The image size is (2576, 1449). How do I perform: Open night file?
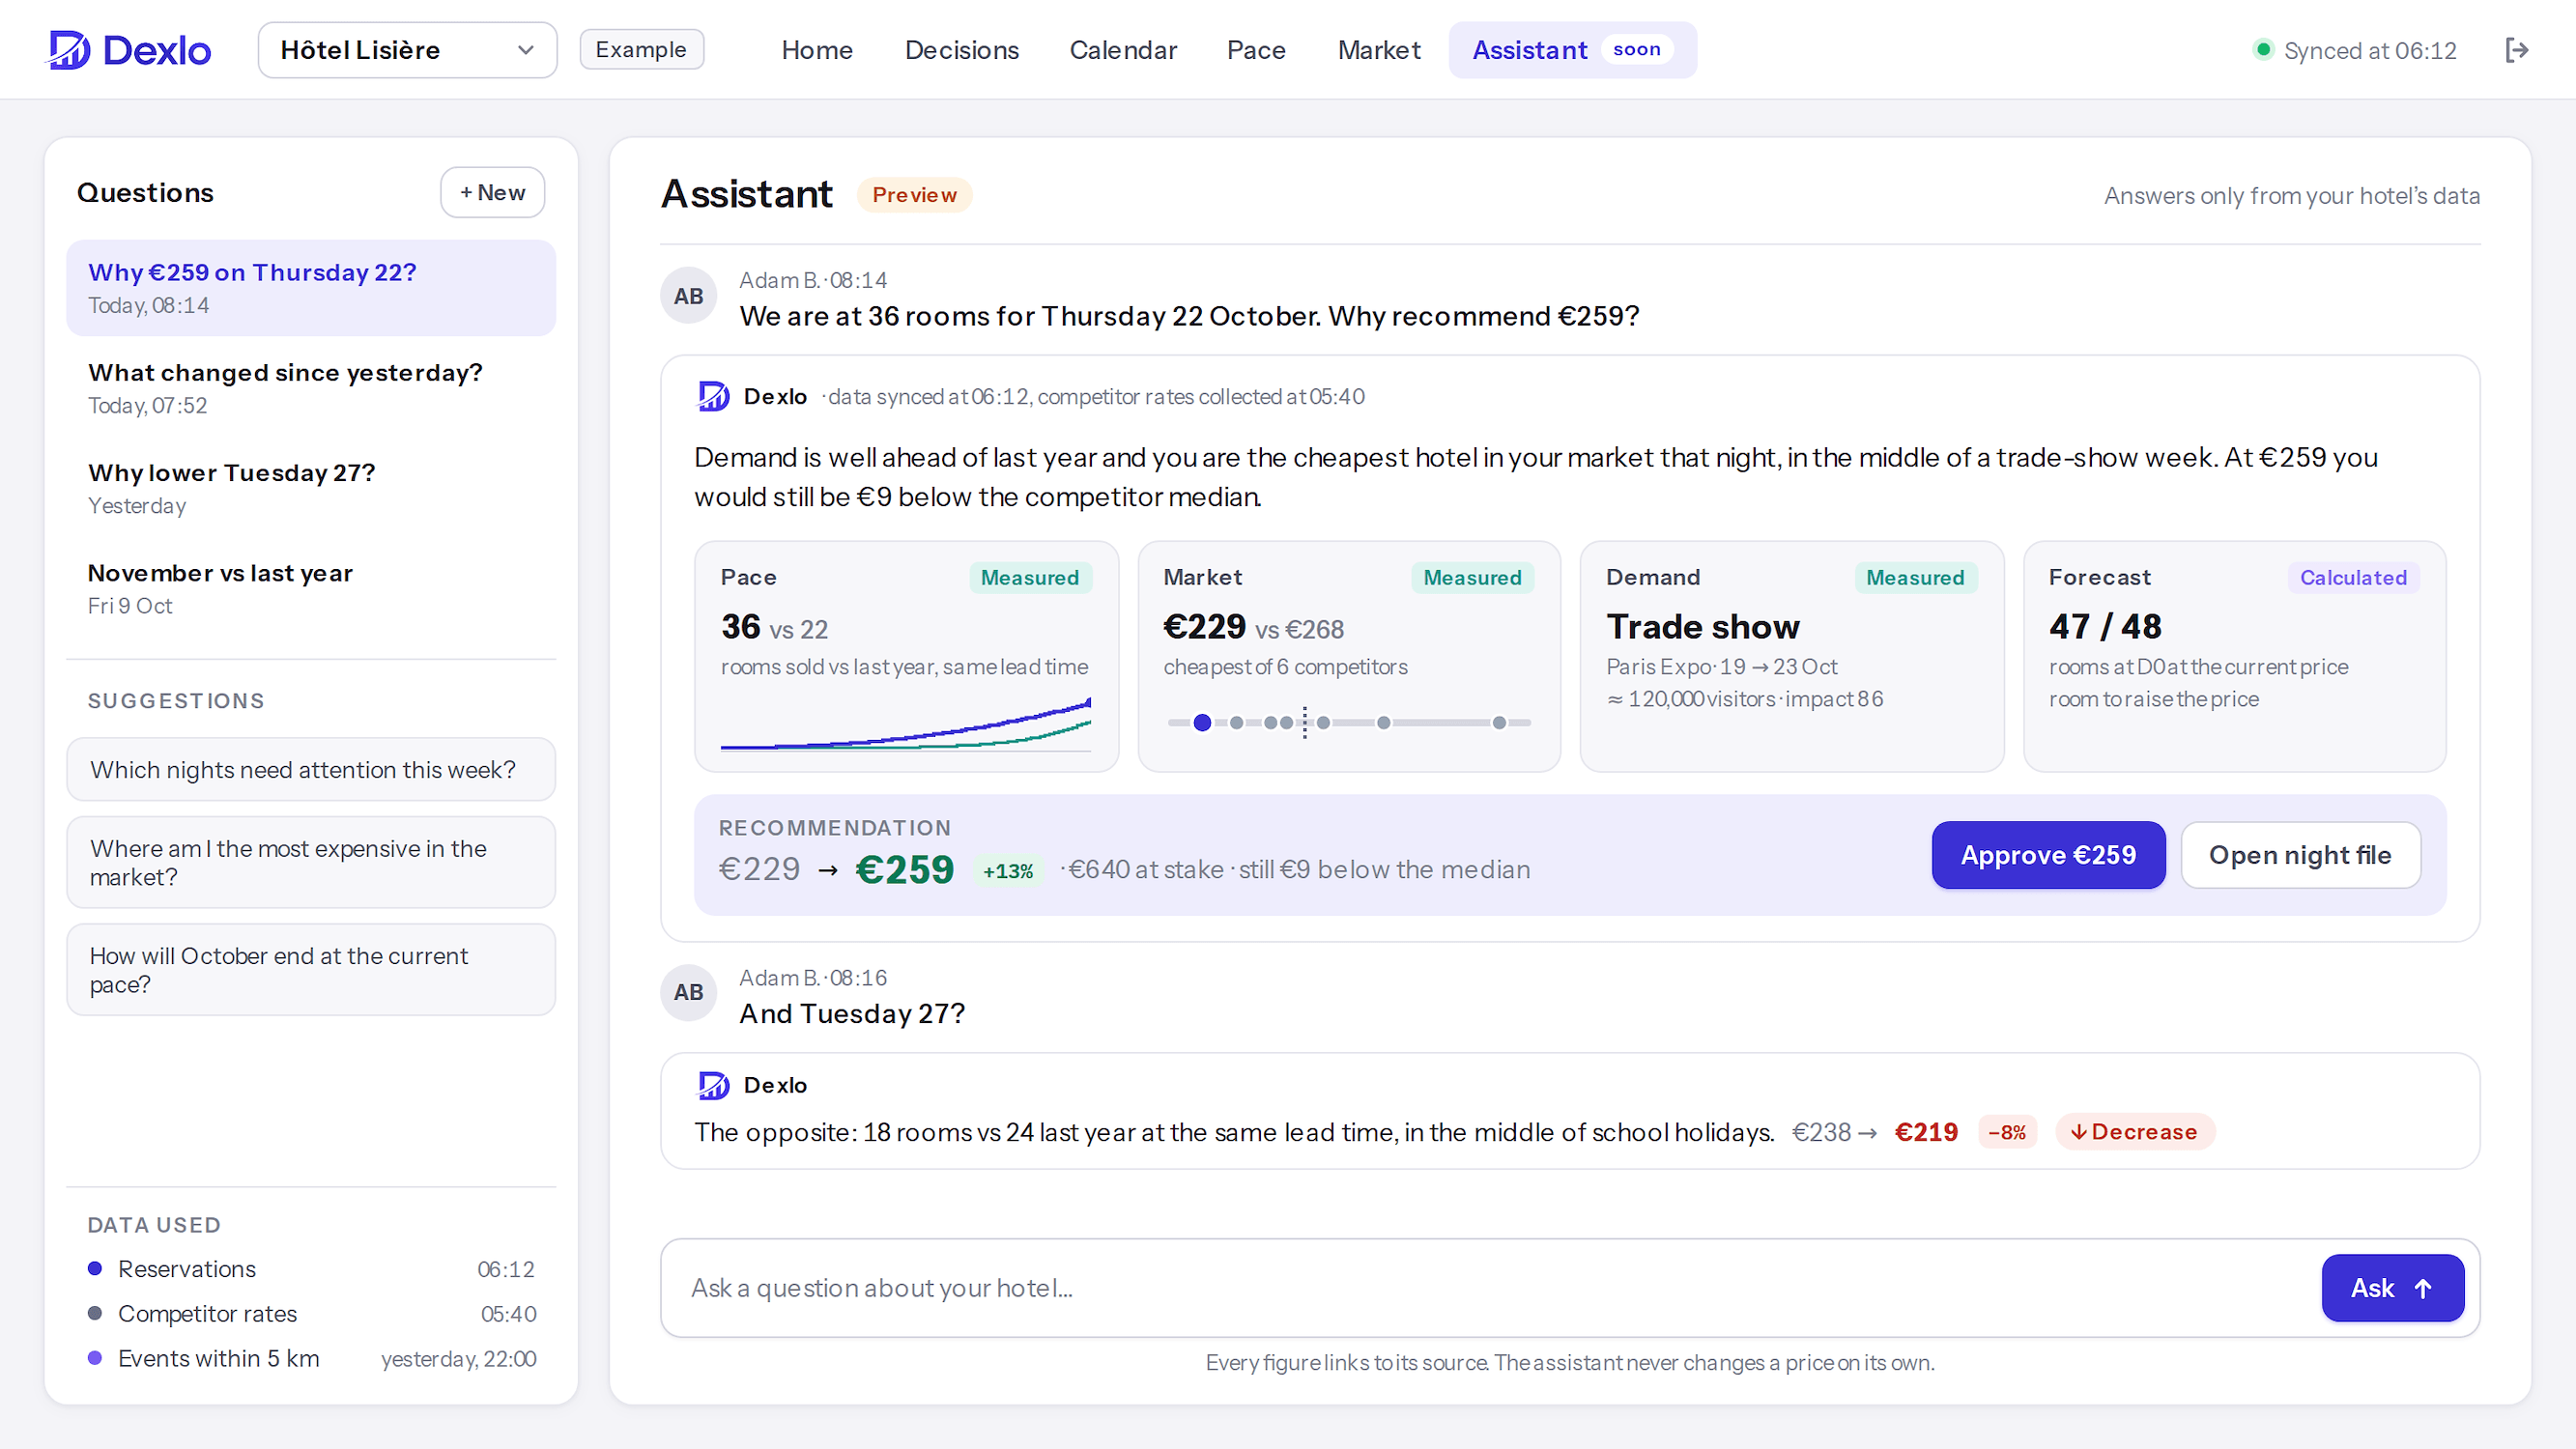tap(2300, 855)
